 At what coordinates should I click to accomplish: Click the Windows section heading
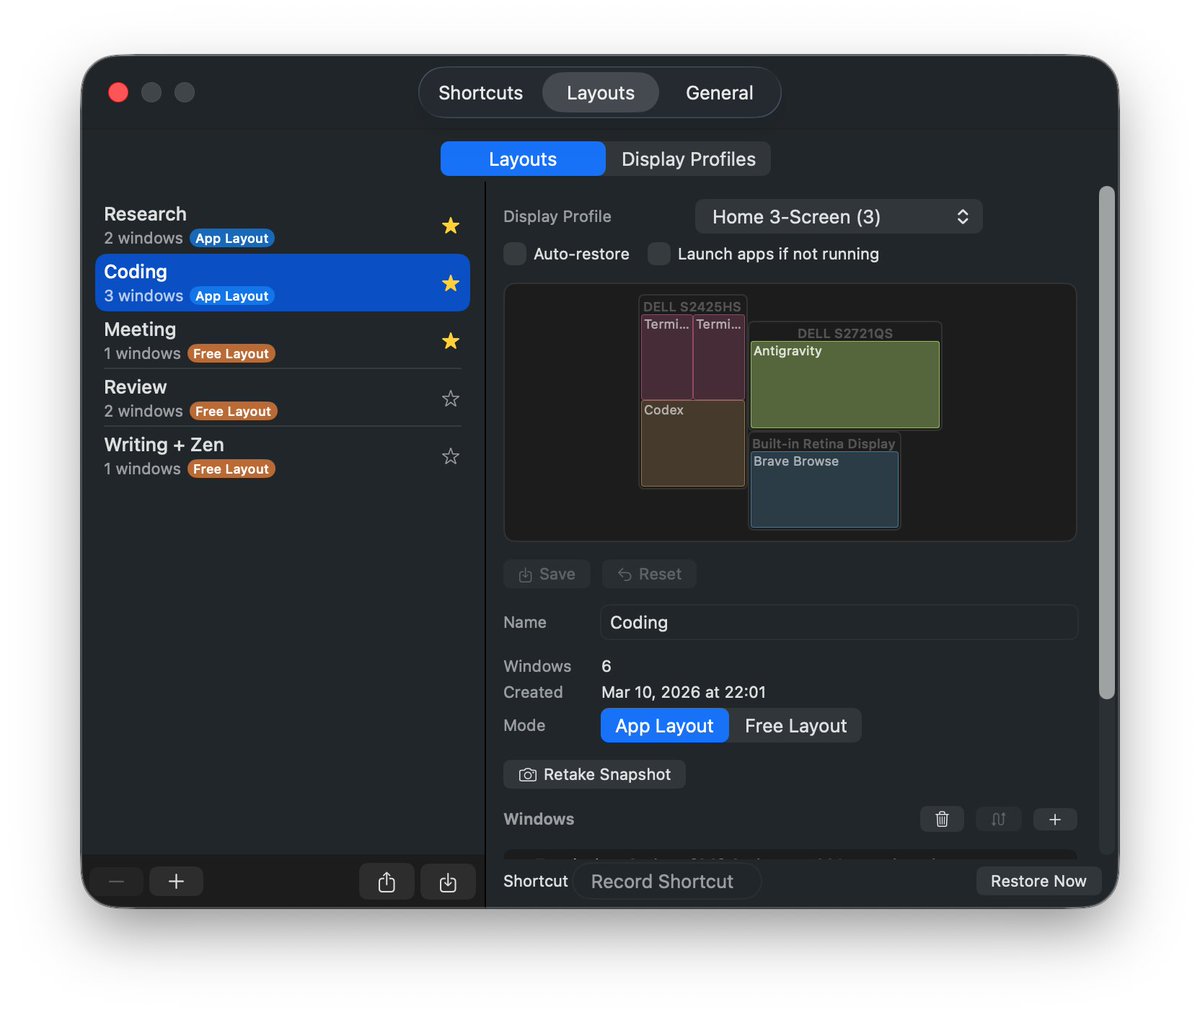[539, 819]
